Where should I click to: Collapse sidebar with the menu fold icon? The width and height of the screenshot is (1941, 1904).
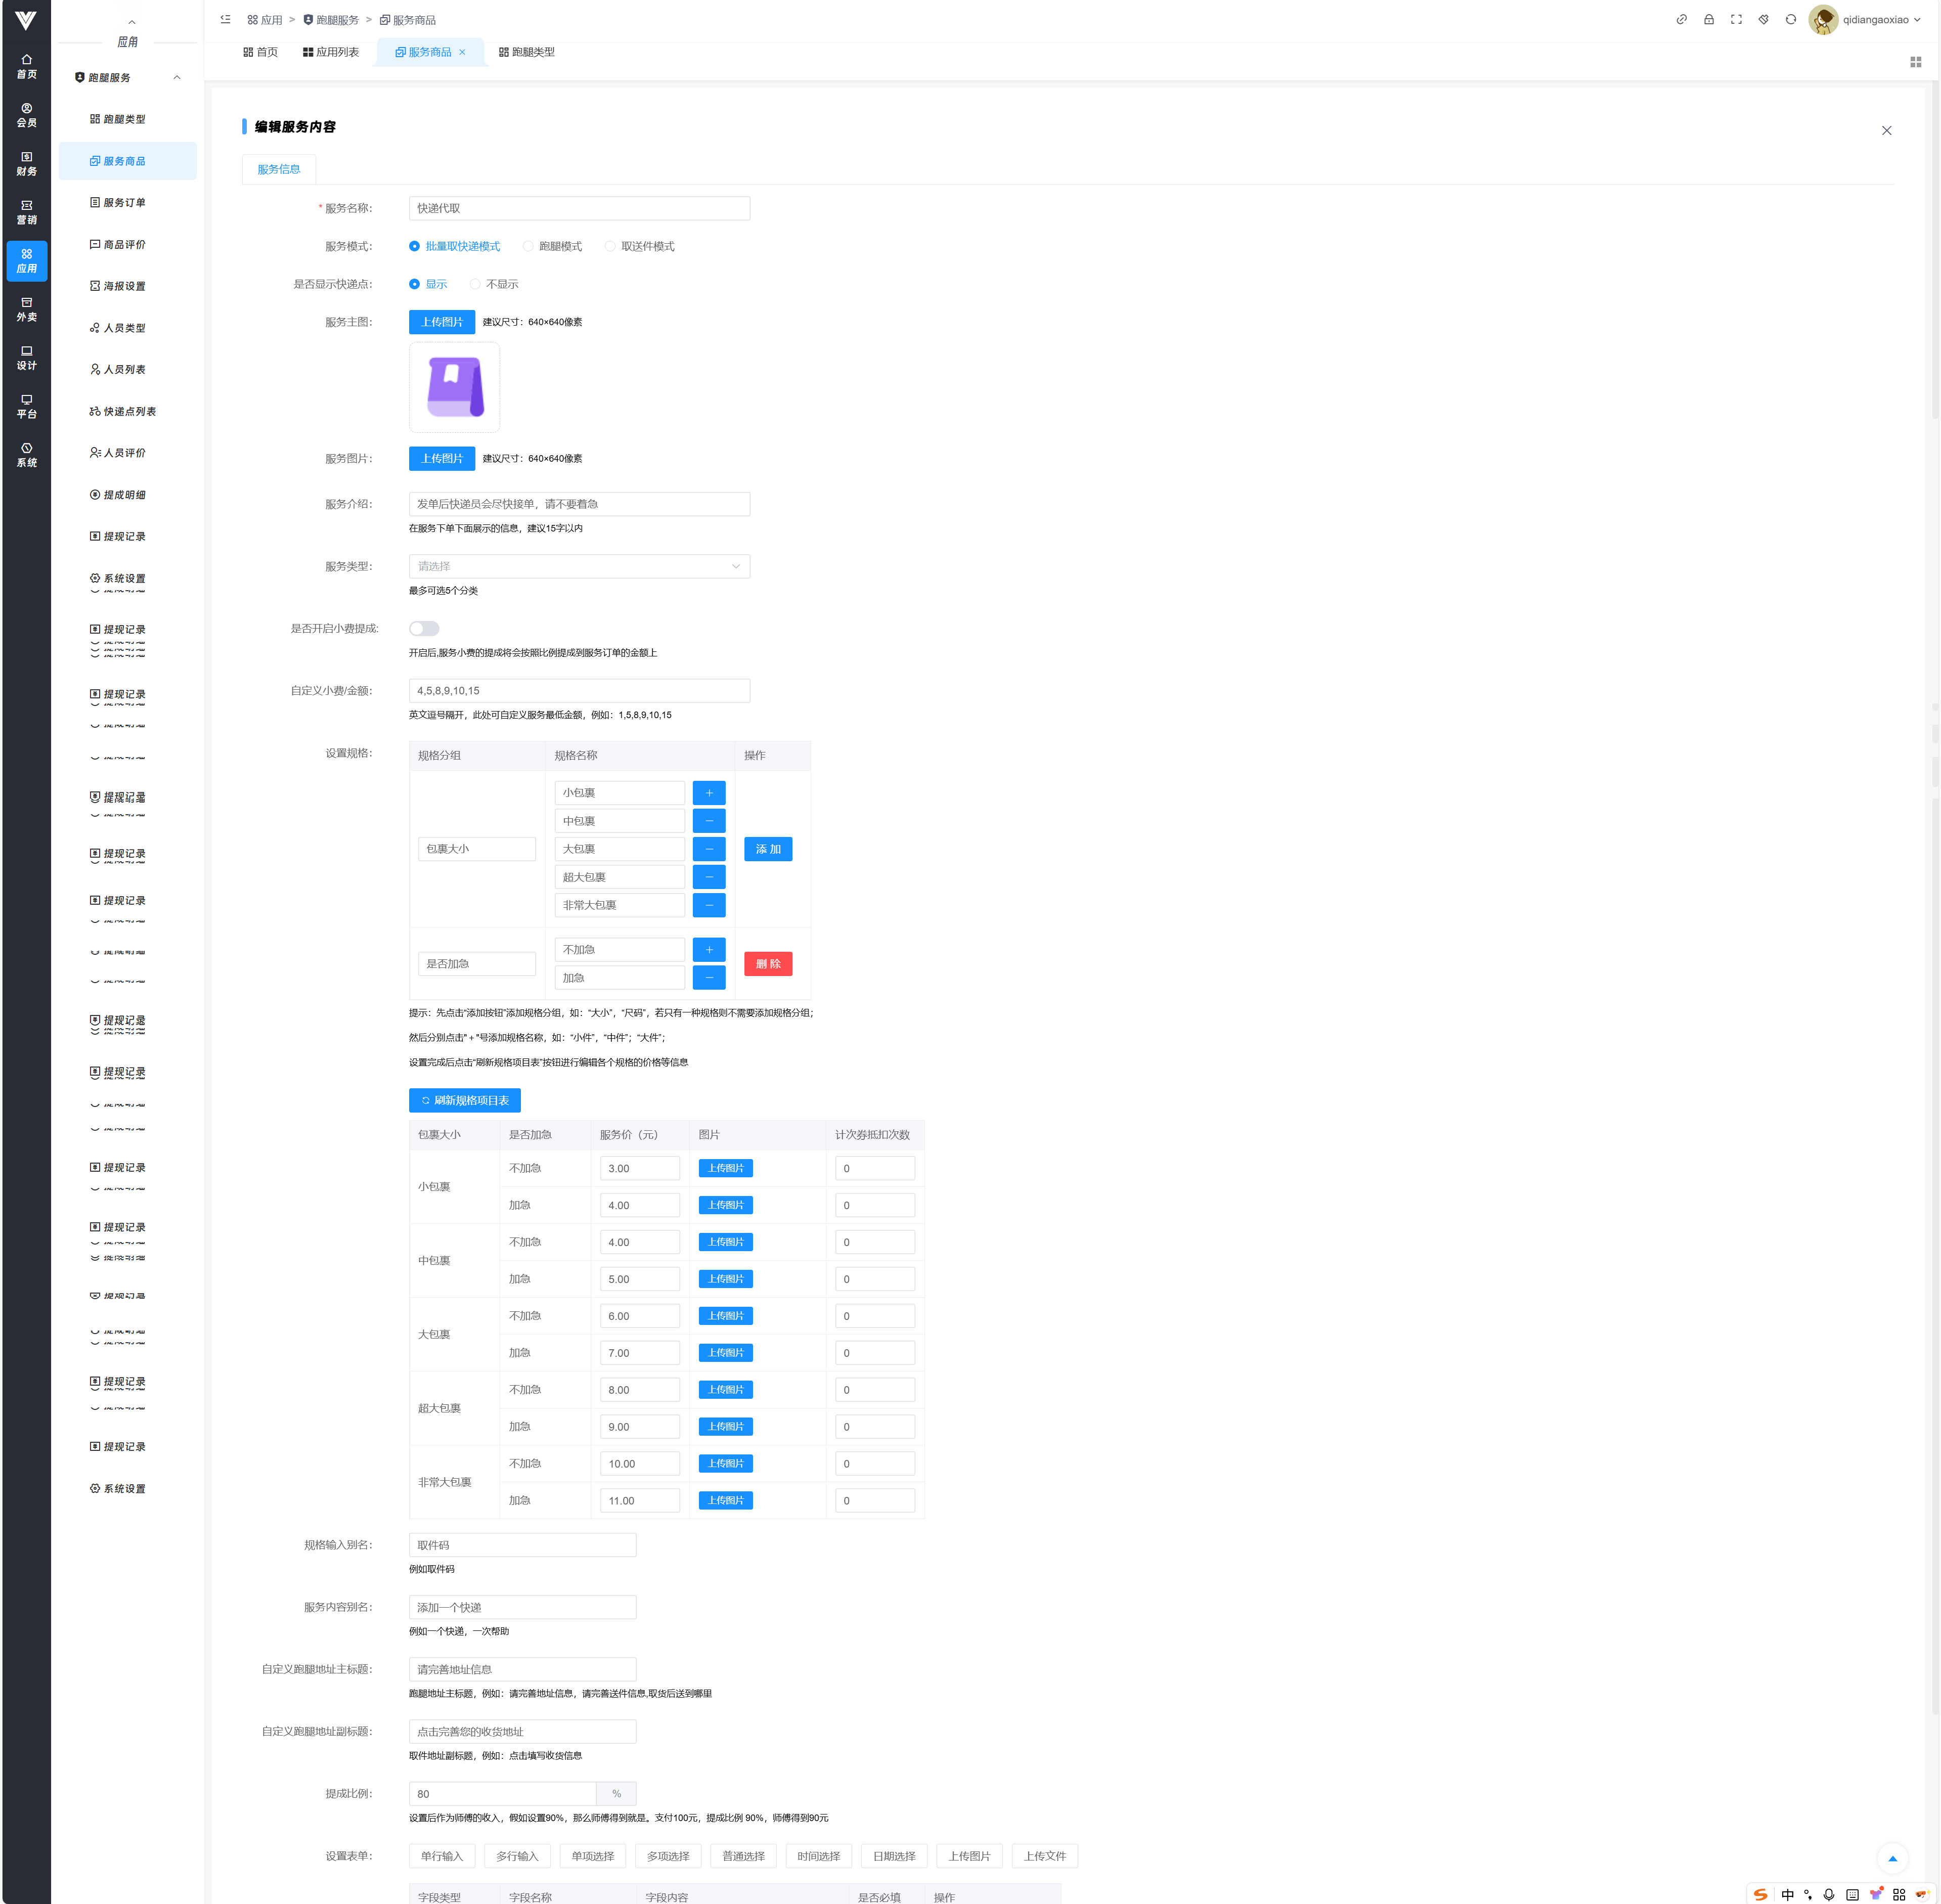226,20
